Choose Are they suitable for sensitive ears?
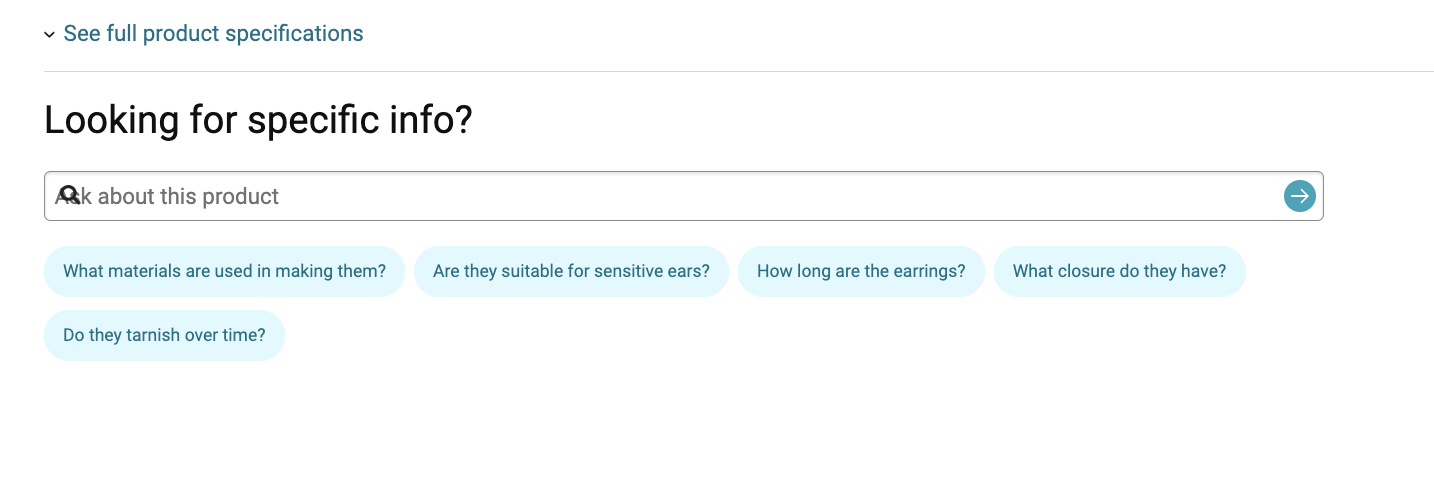This screenshot has height=484, width=1434. pyautogui.click(x=571, y=271)
